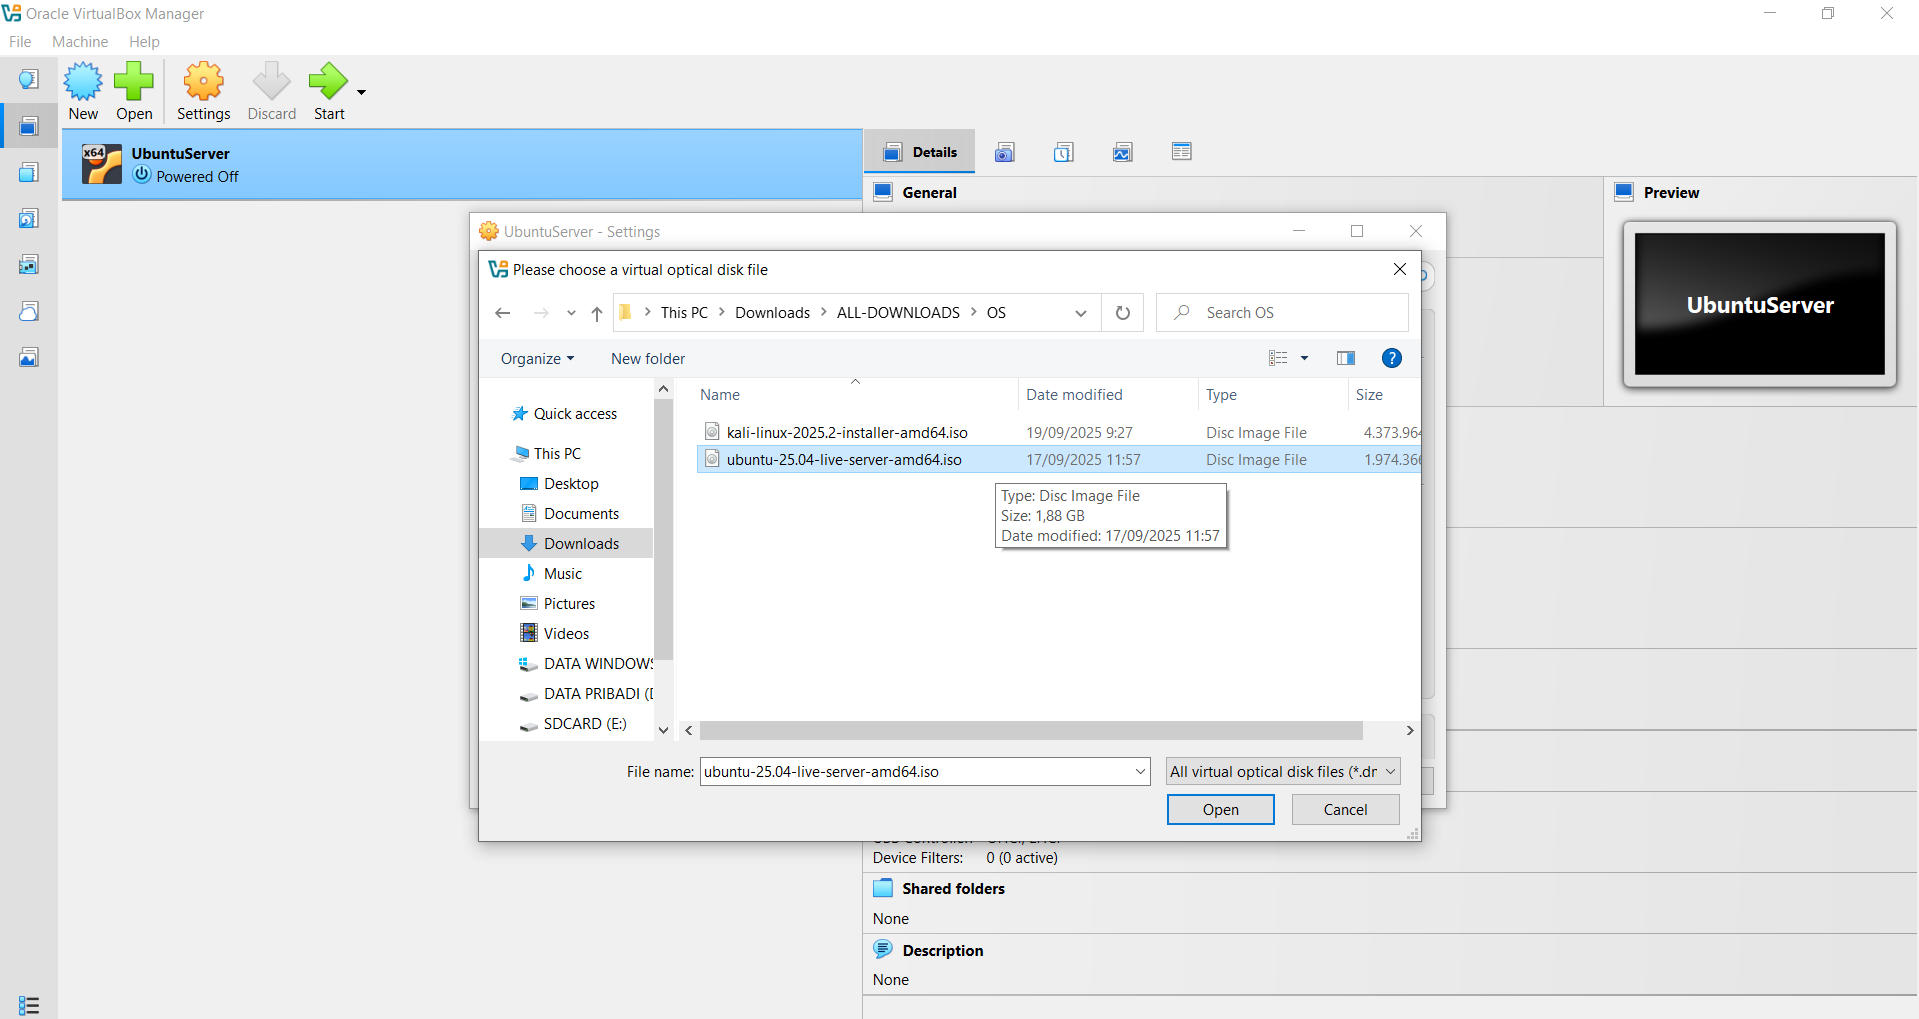Click the Cancel button
This screenshot has width=1919, height=1019.
click(1346, 809)
